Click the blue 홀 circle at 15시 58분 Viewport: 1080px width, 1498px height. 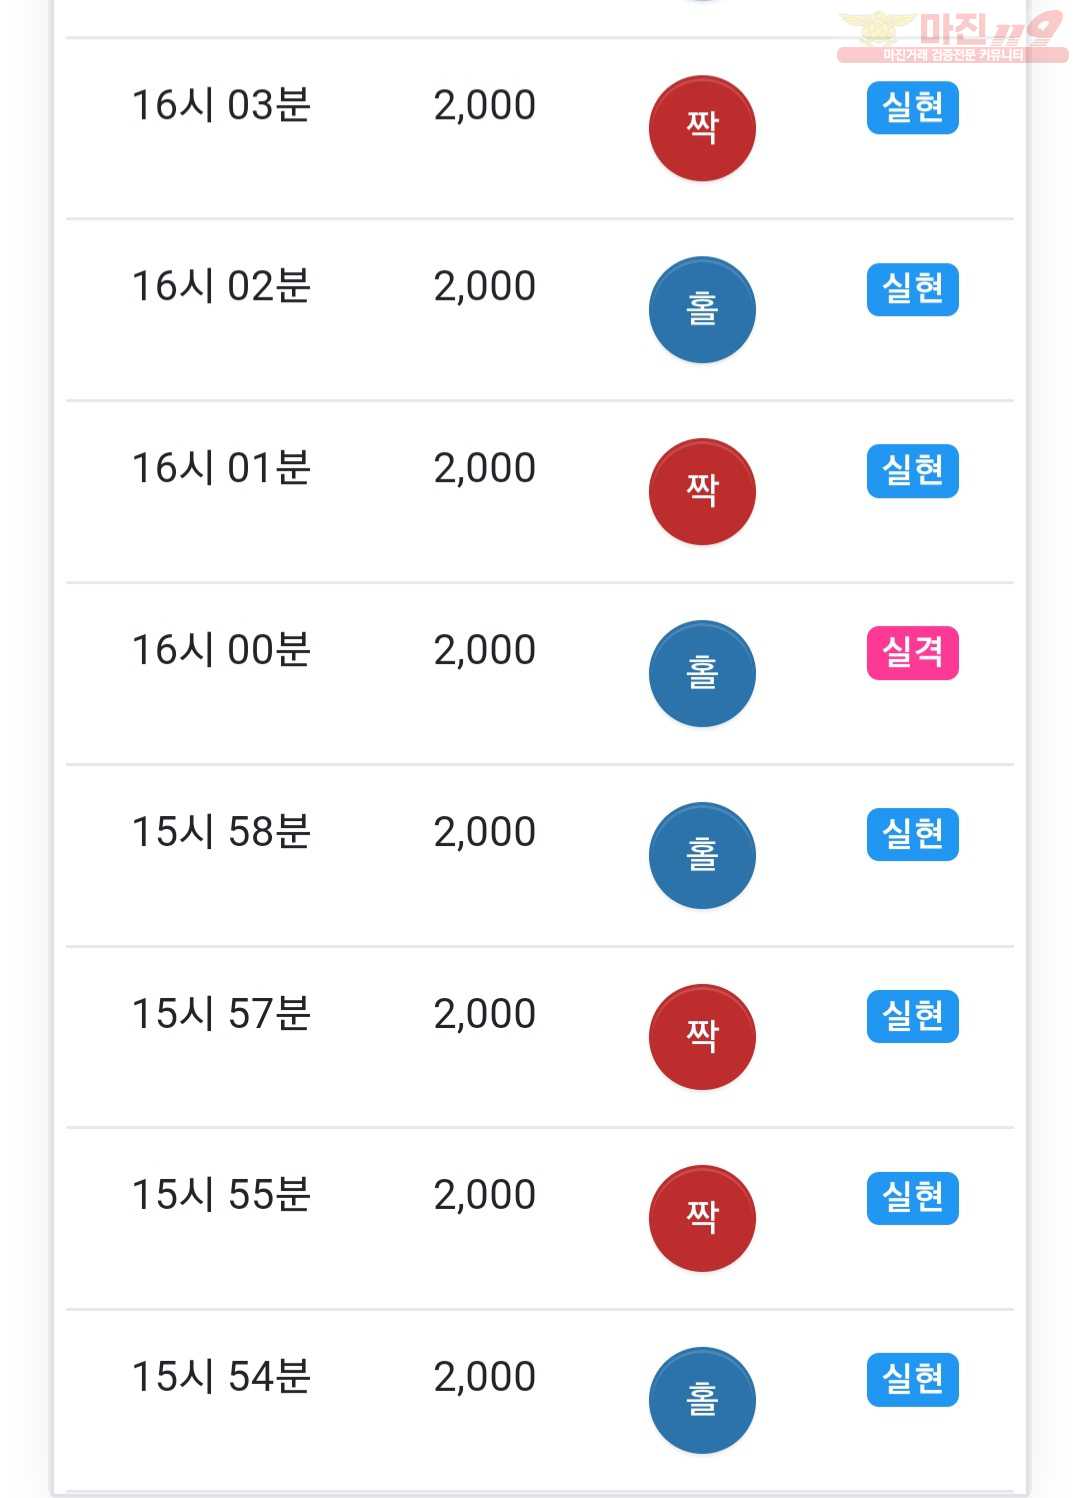click(x=702, y=856)
